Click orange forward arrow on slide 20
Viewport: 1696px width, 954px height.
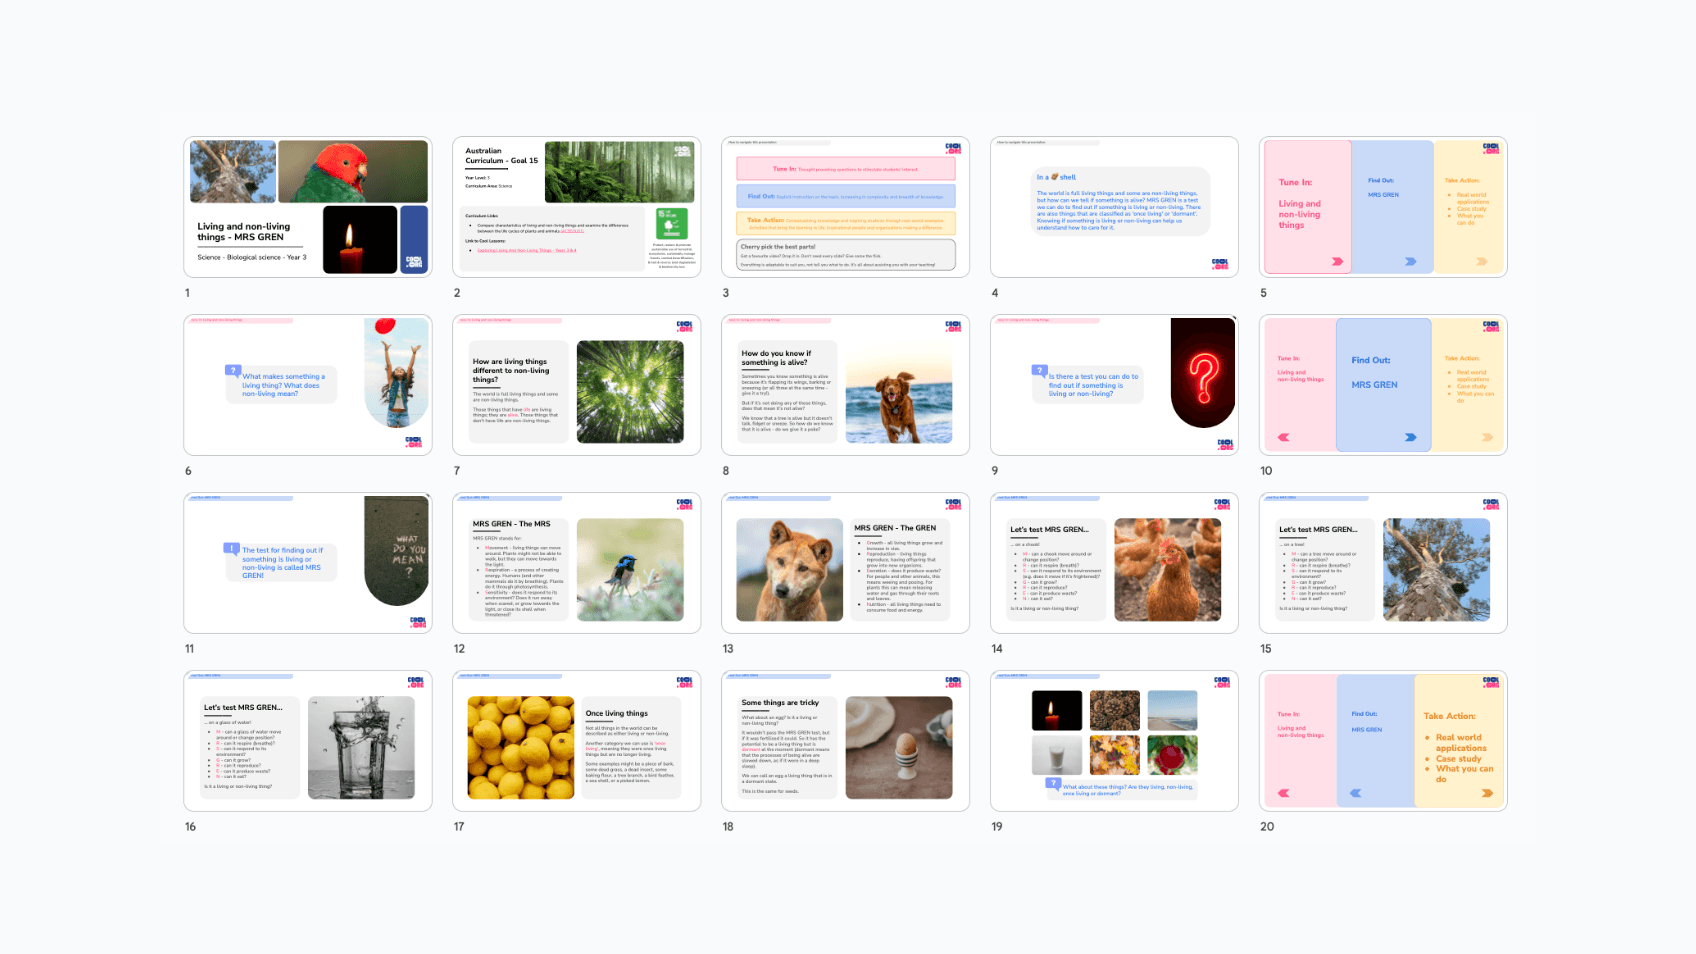[x=1487, y=793]
